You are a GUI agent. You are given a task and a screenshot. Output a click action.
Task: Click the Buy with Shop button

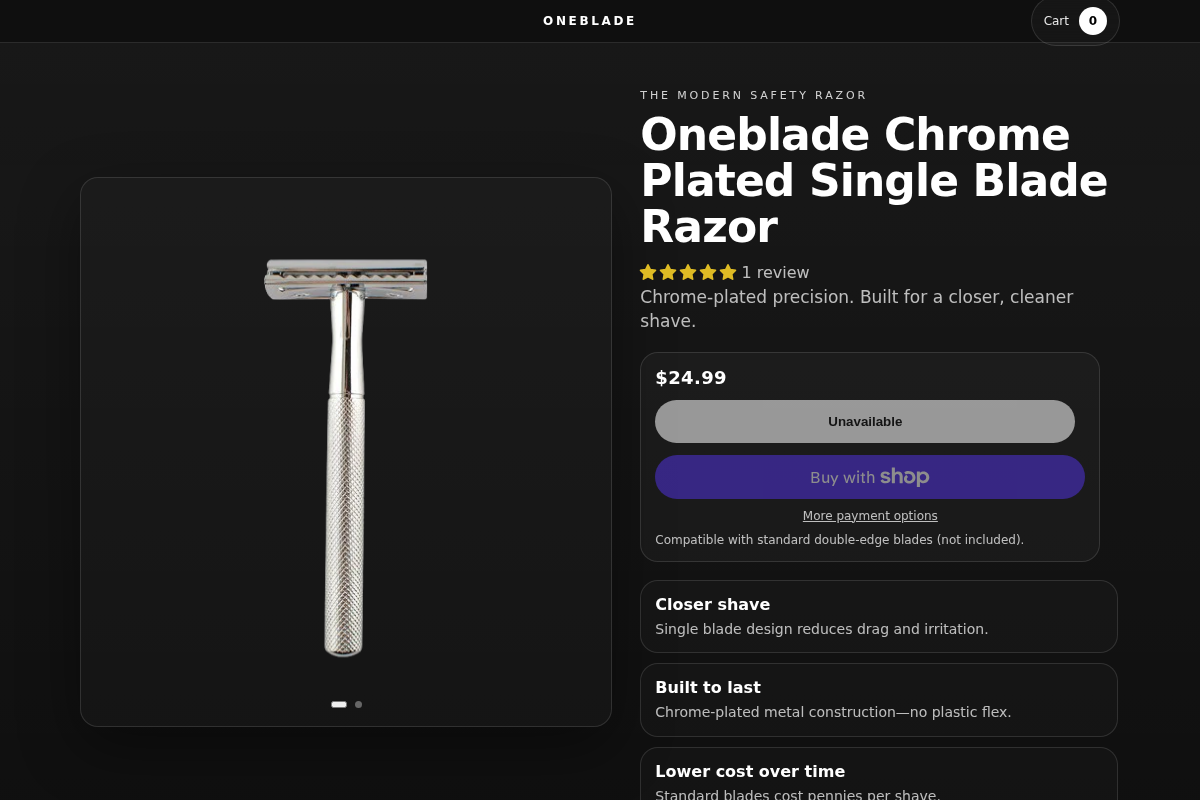coord(870,477)
